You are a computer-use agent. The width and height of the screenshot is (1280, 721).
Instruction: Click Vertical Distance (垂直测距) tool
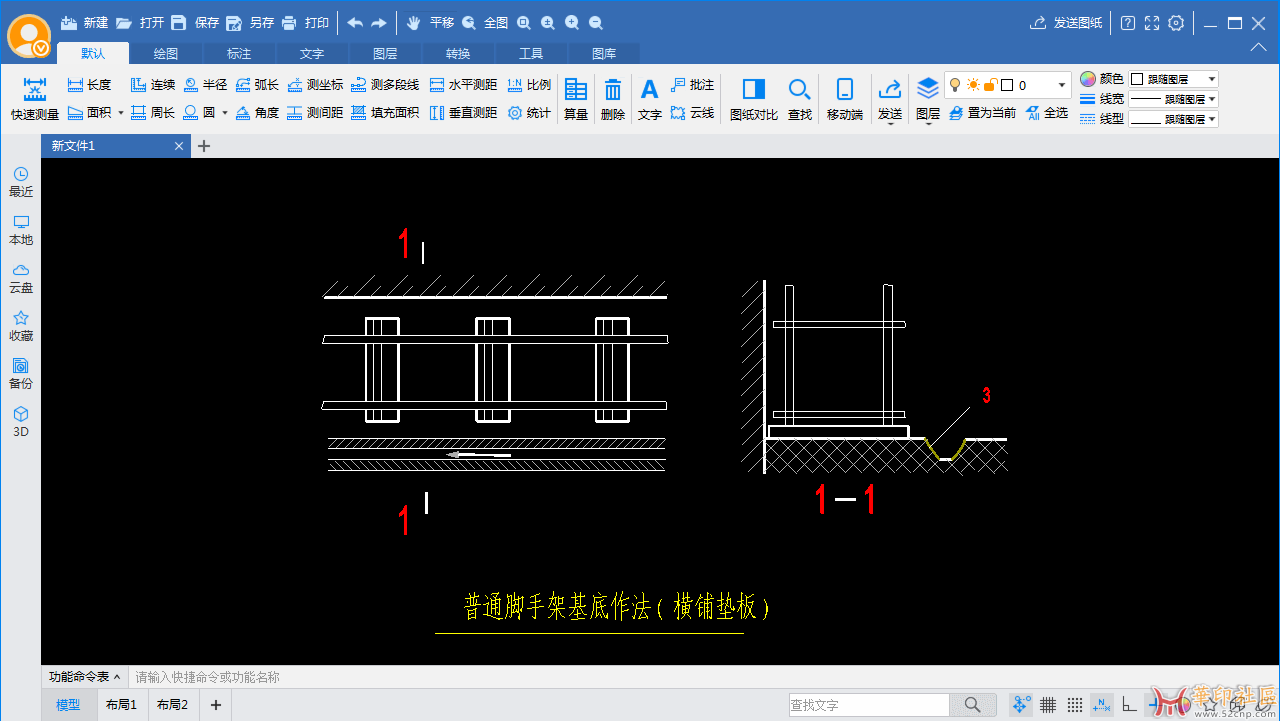463,113
